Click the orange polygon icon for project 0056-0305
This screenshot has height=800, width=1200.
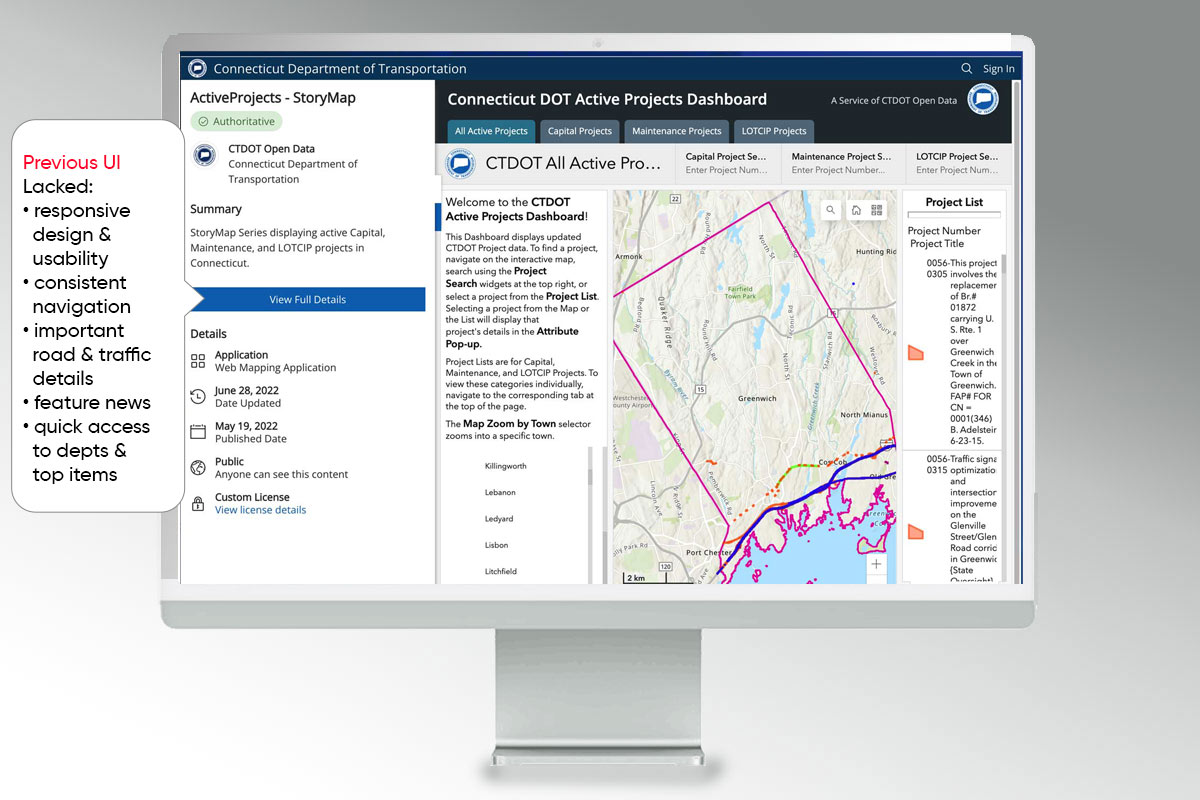click(915, 353)
